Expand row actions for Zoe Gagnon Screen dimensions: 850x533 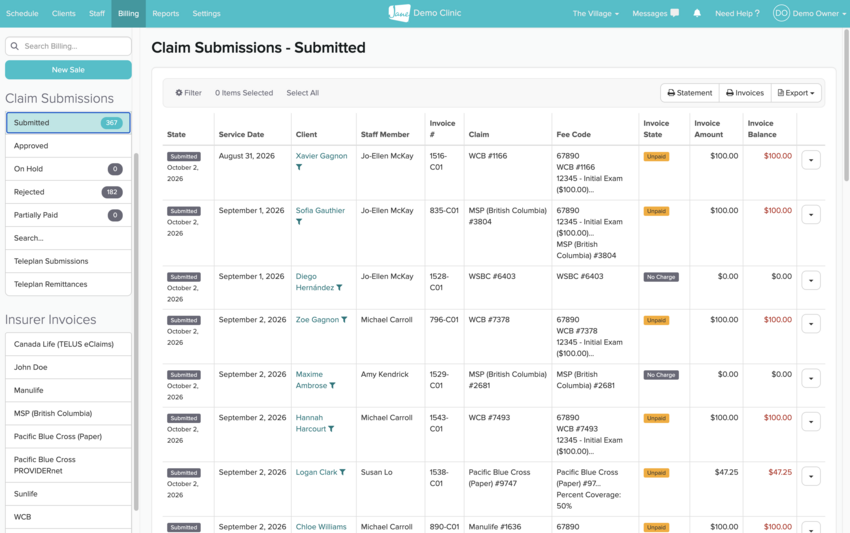click(811, 324)
